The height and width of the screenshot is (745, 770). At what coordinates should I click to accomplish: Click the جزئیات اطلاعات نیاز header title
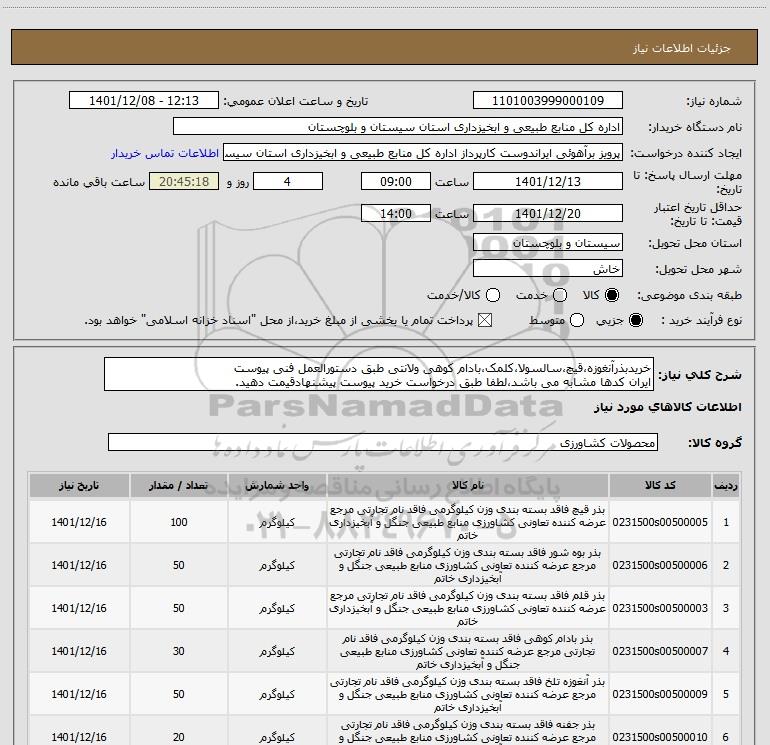tap(682, 48)
